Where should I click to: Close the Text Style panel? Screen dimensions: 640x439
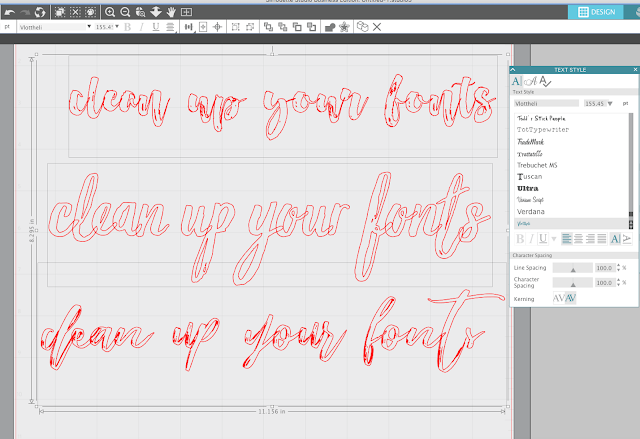[x=635, y=70]
